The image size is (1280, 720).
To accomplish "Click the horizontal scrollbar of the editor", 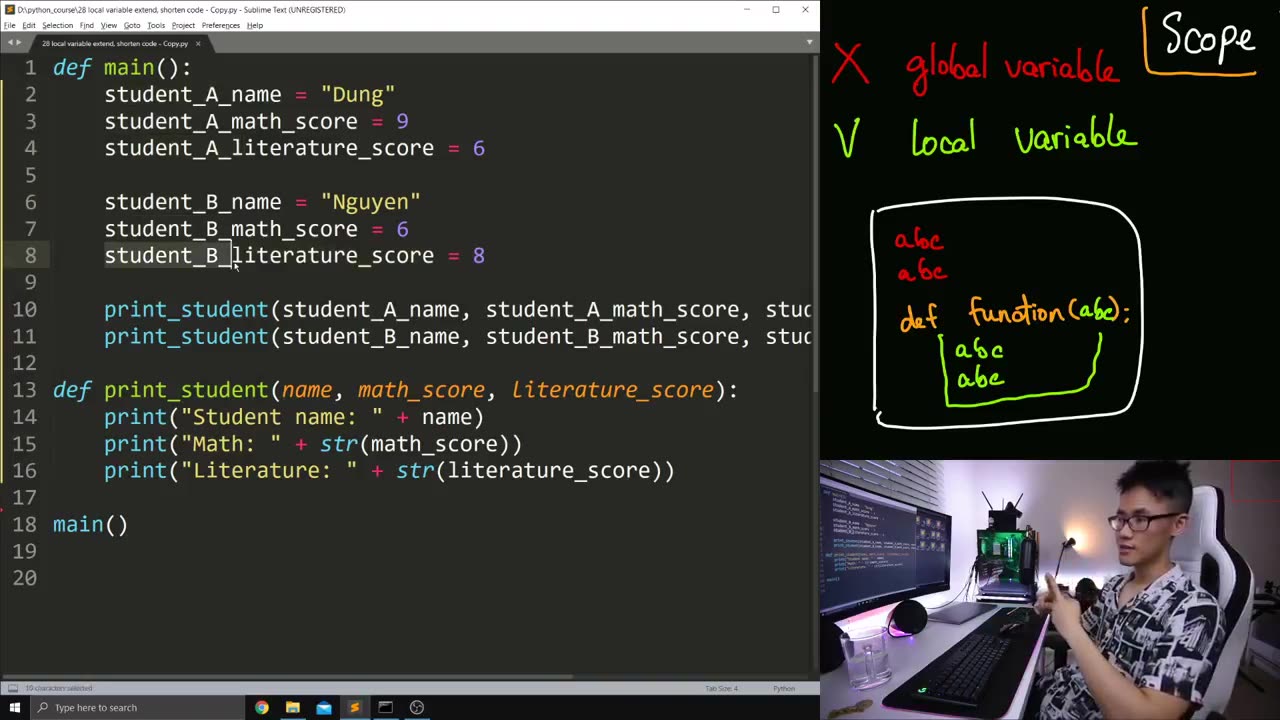I will coord(290,677).
